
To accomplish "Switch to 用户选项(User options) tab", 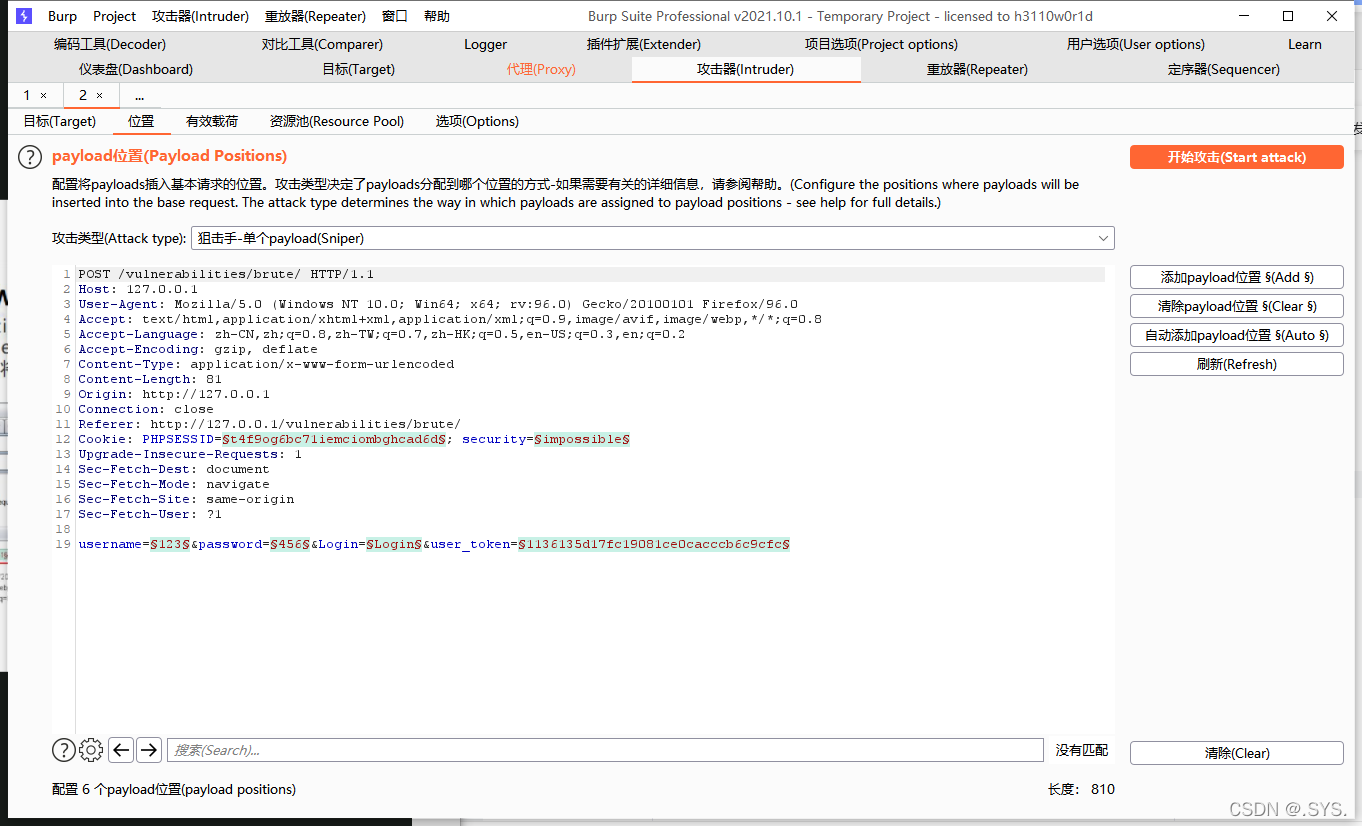I will tap(1136, 44).
